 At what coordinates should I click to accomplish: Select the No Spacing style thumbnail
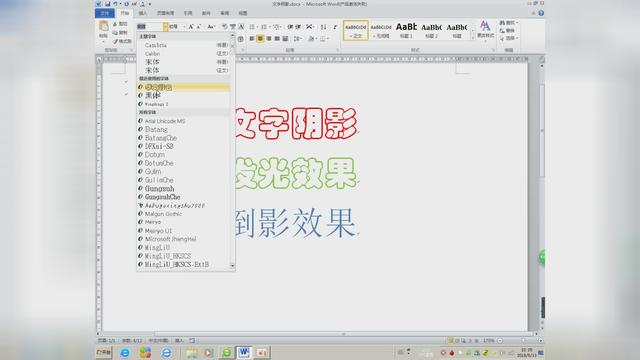[381, 31]
